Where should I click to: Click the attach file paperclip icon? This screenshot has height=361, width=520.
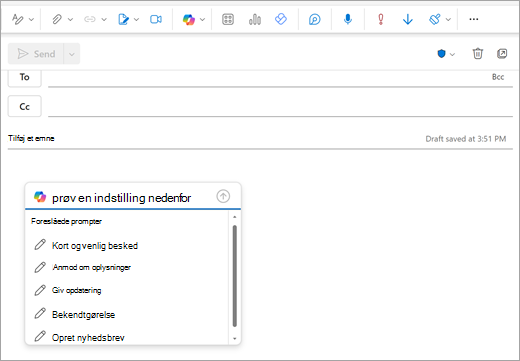pyautogui.click(x=57, y=19)
